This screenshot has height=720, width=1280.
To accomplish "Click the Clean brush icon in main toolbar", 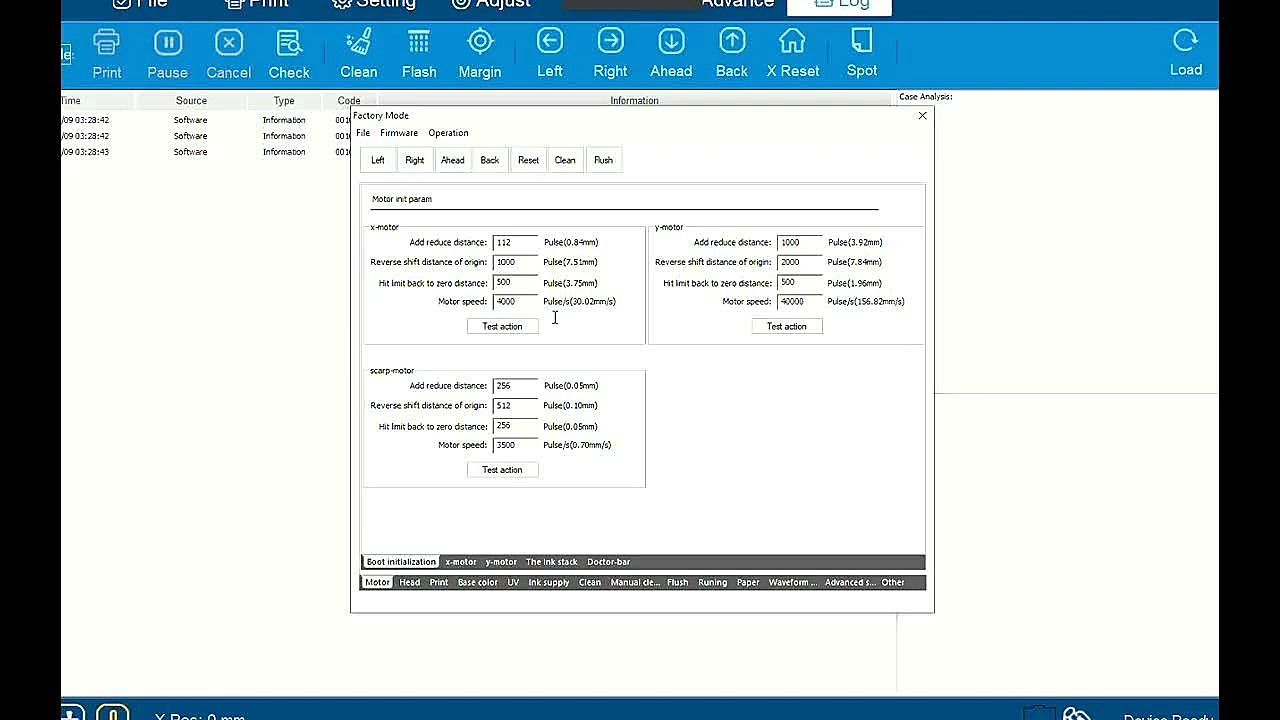I will (358, 42).
